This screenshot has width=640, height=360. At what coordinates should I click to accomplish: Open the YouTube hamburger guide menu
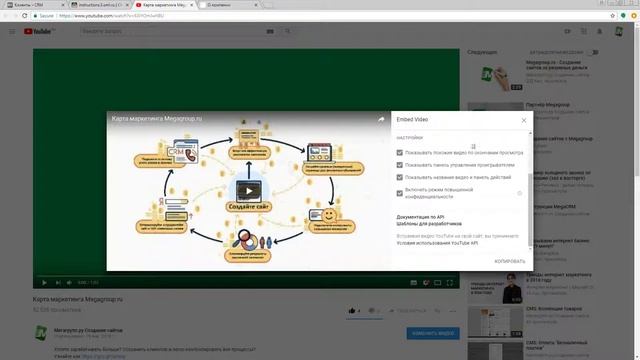[12, 31]
